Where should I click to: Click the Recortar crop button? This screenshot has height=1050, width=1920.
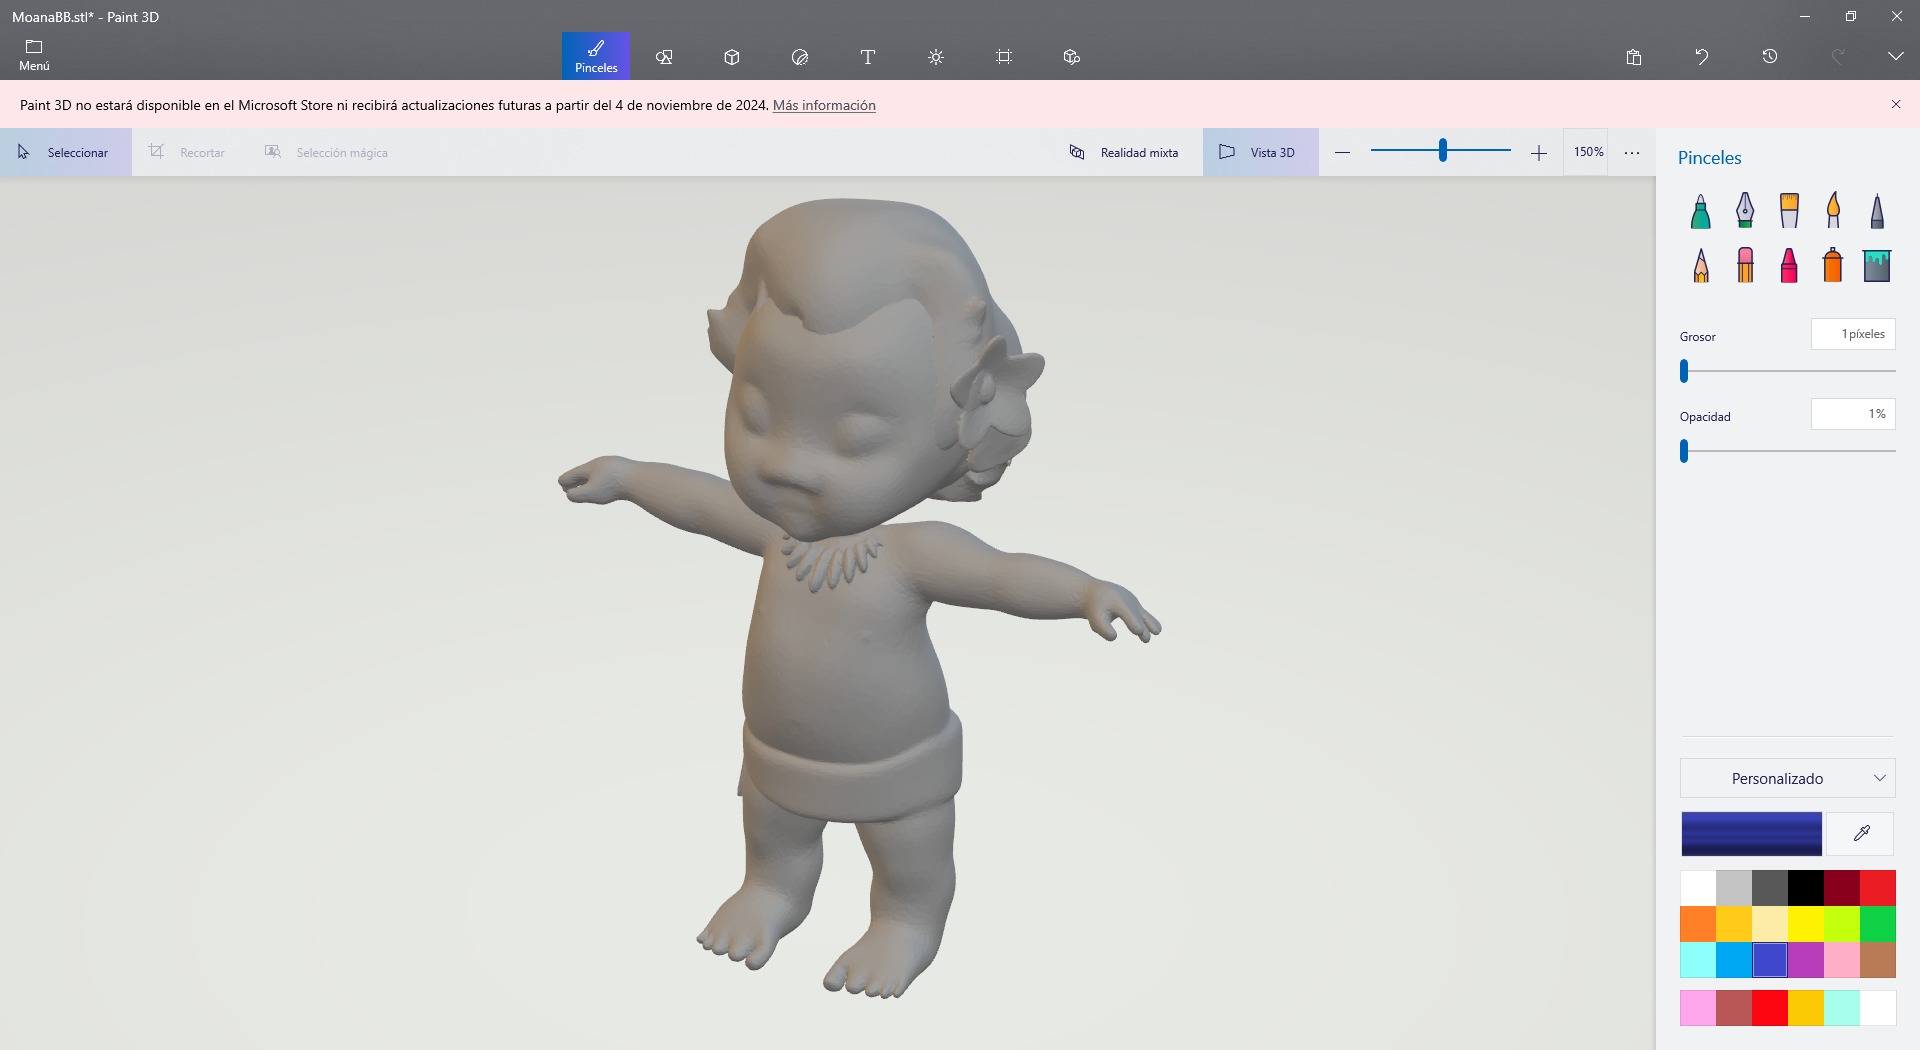coord(187,152)
